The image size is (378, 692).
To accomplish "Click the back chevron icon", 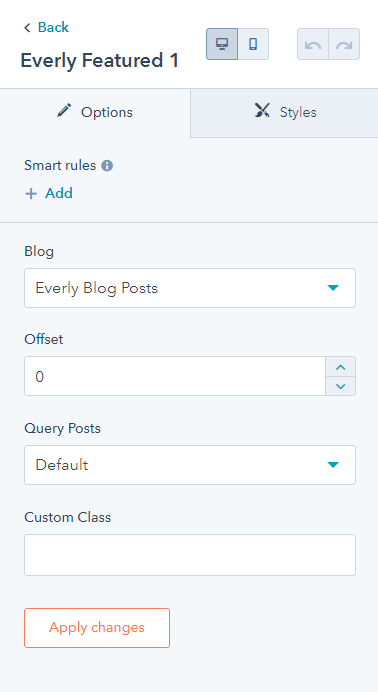I will (27, 28).
